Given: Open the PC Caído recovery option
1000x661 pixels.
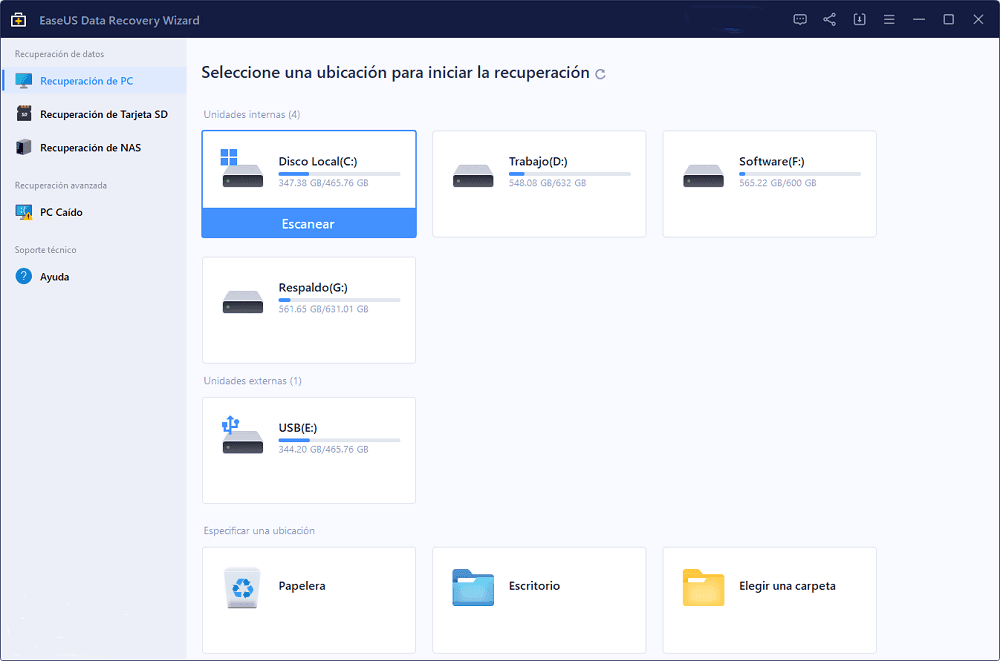Looking at the screenshot, I should [94, 212].
